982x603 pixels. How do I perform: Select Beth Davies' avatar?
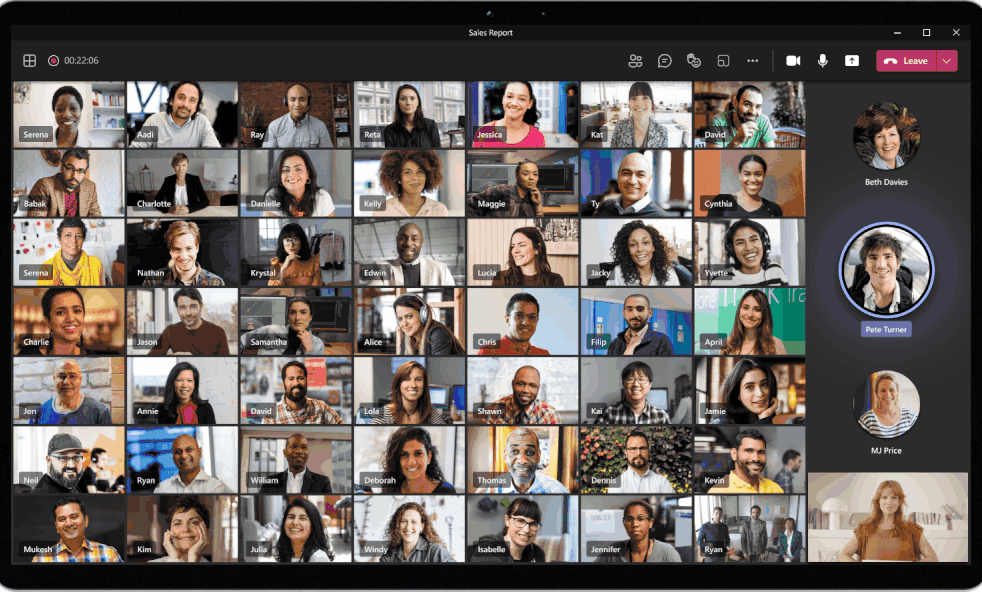[x=886, y=137]
